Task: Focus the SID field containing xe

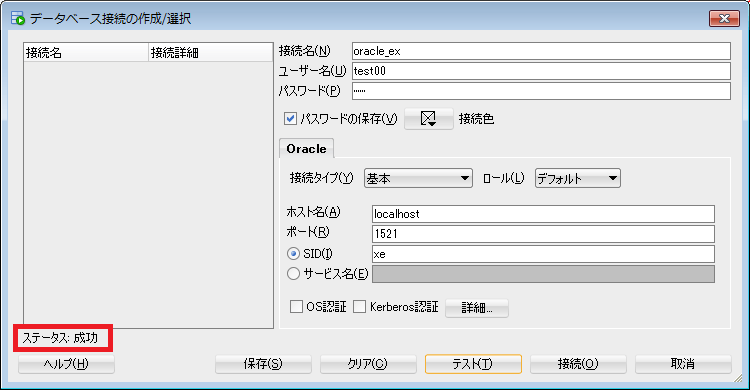Action: pyautogui.click(x=543, y=254)
